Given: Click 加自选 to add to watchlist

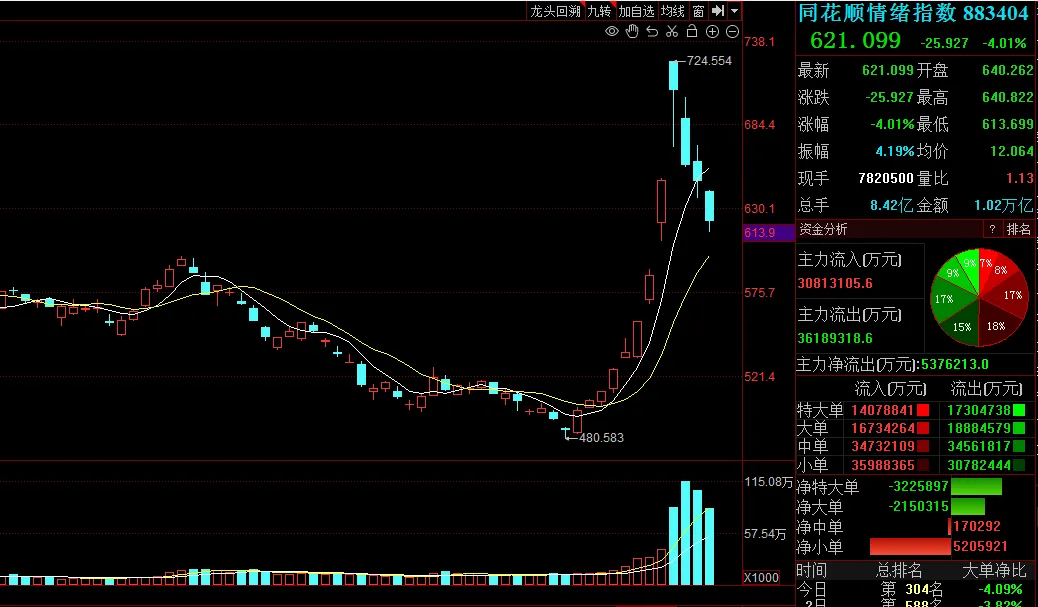Looking at the screenshot, I should 636,11.
